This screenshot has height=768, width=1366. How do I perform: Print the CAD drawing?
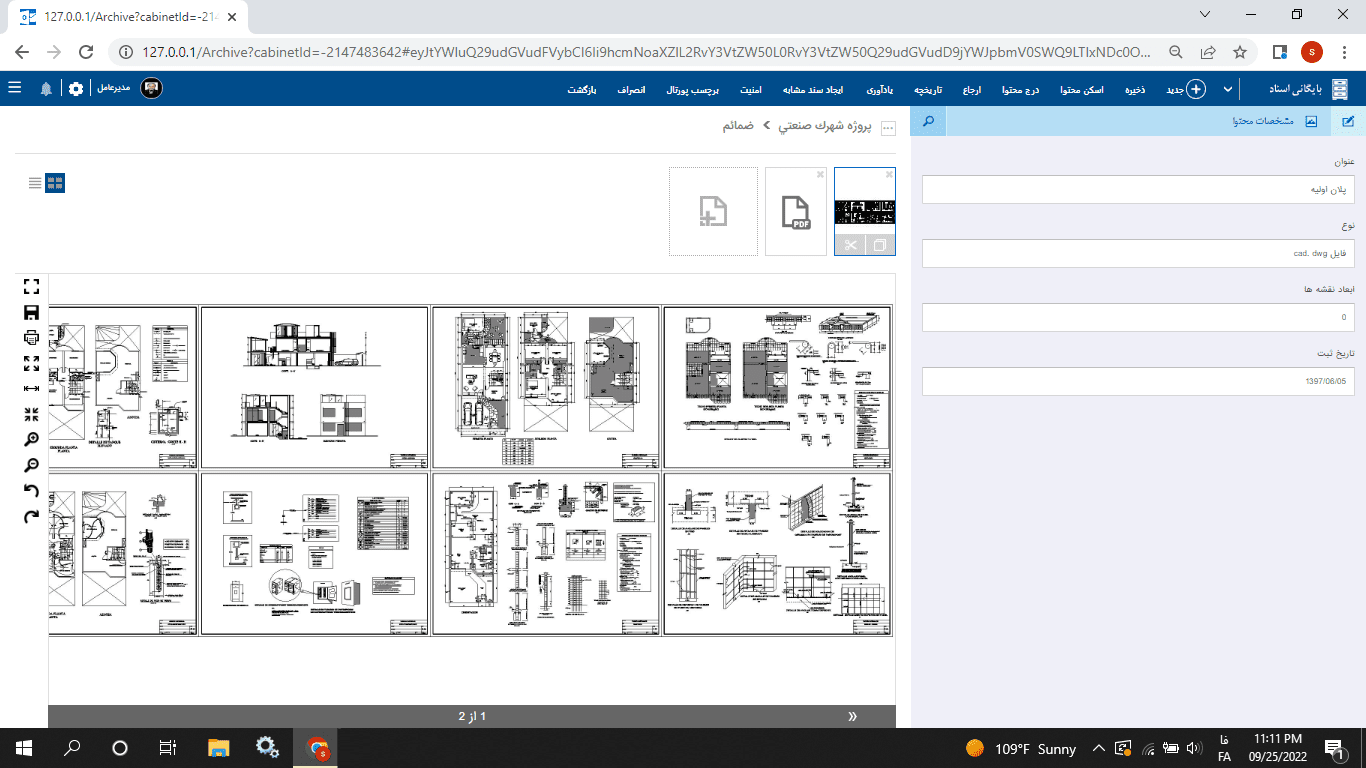pyautogui.click(x=31, y=337)
